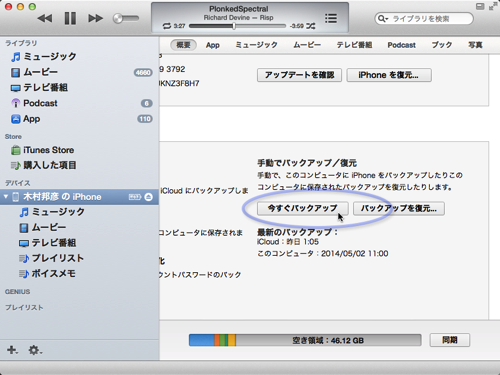Open ムービー in the library
Image resolution: width=500 pixels, height=375 pixels.
[x=79, y=72]
